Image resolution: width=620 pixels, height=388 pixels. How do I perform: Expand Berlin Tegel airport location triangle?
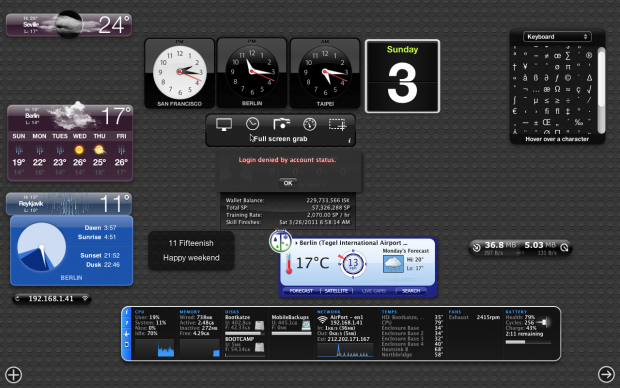coord(296,243)
